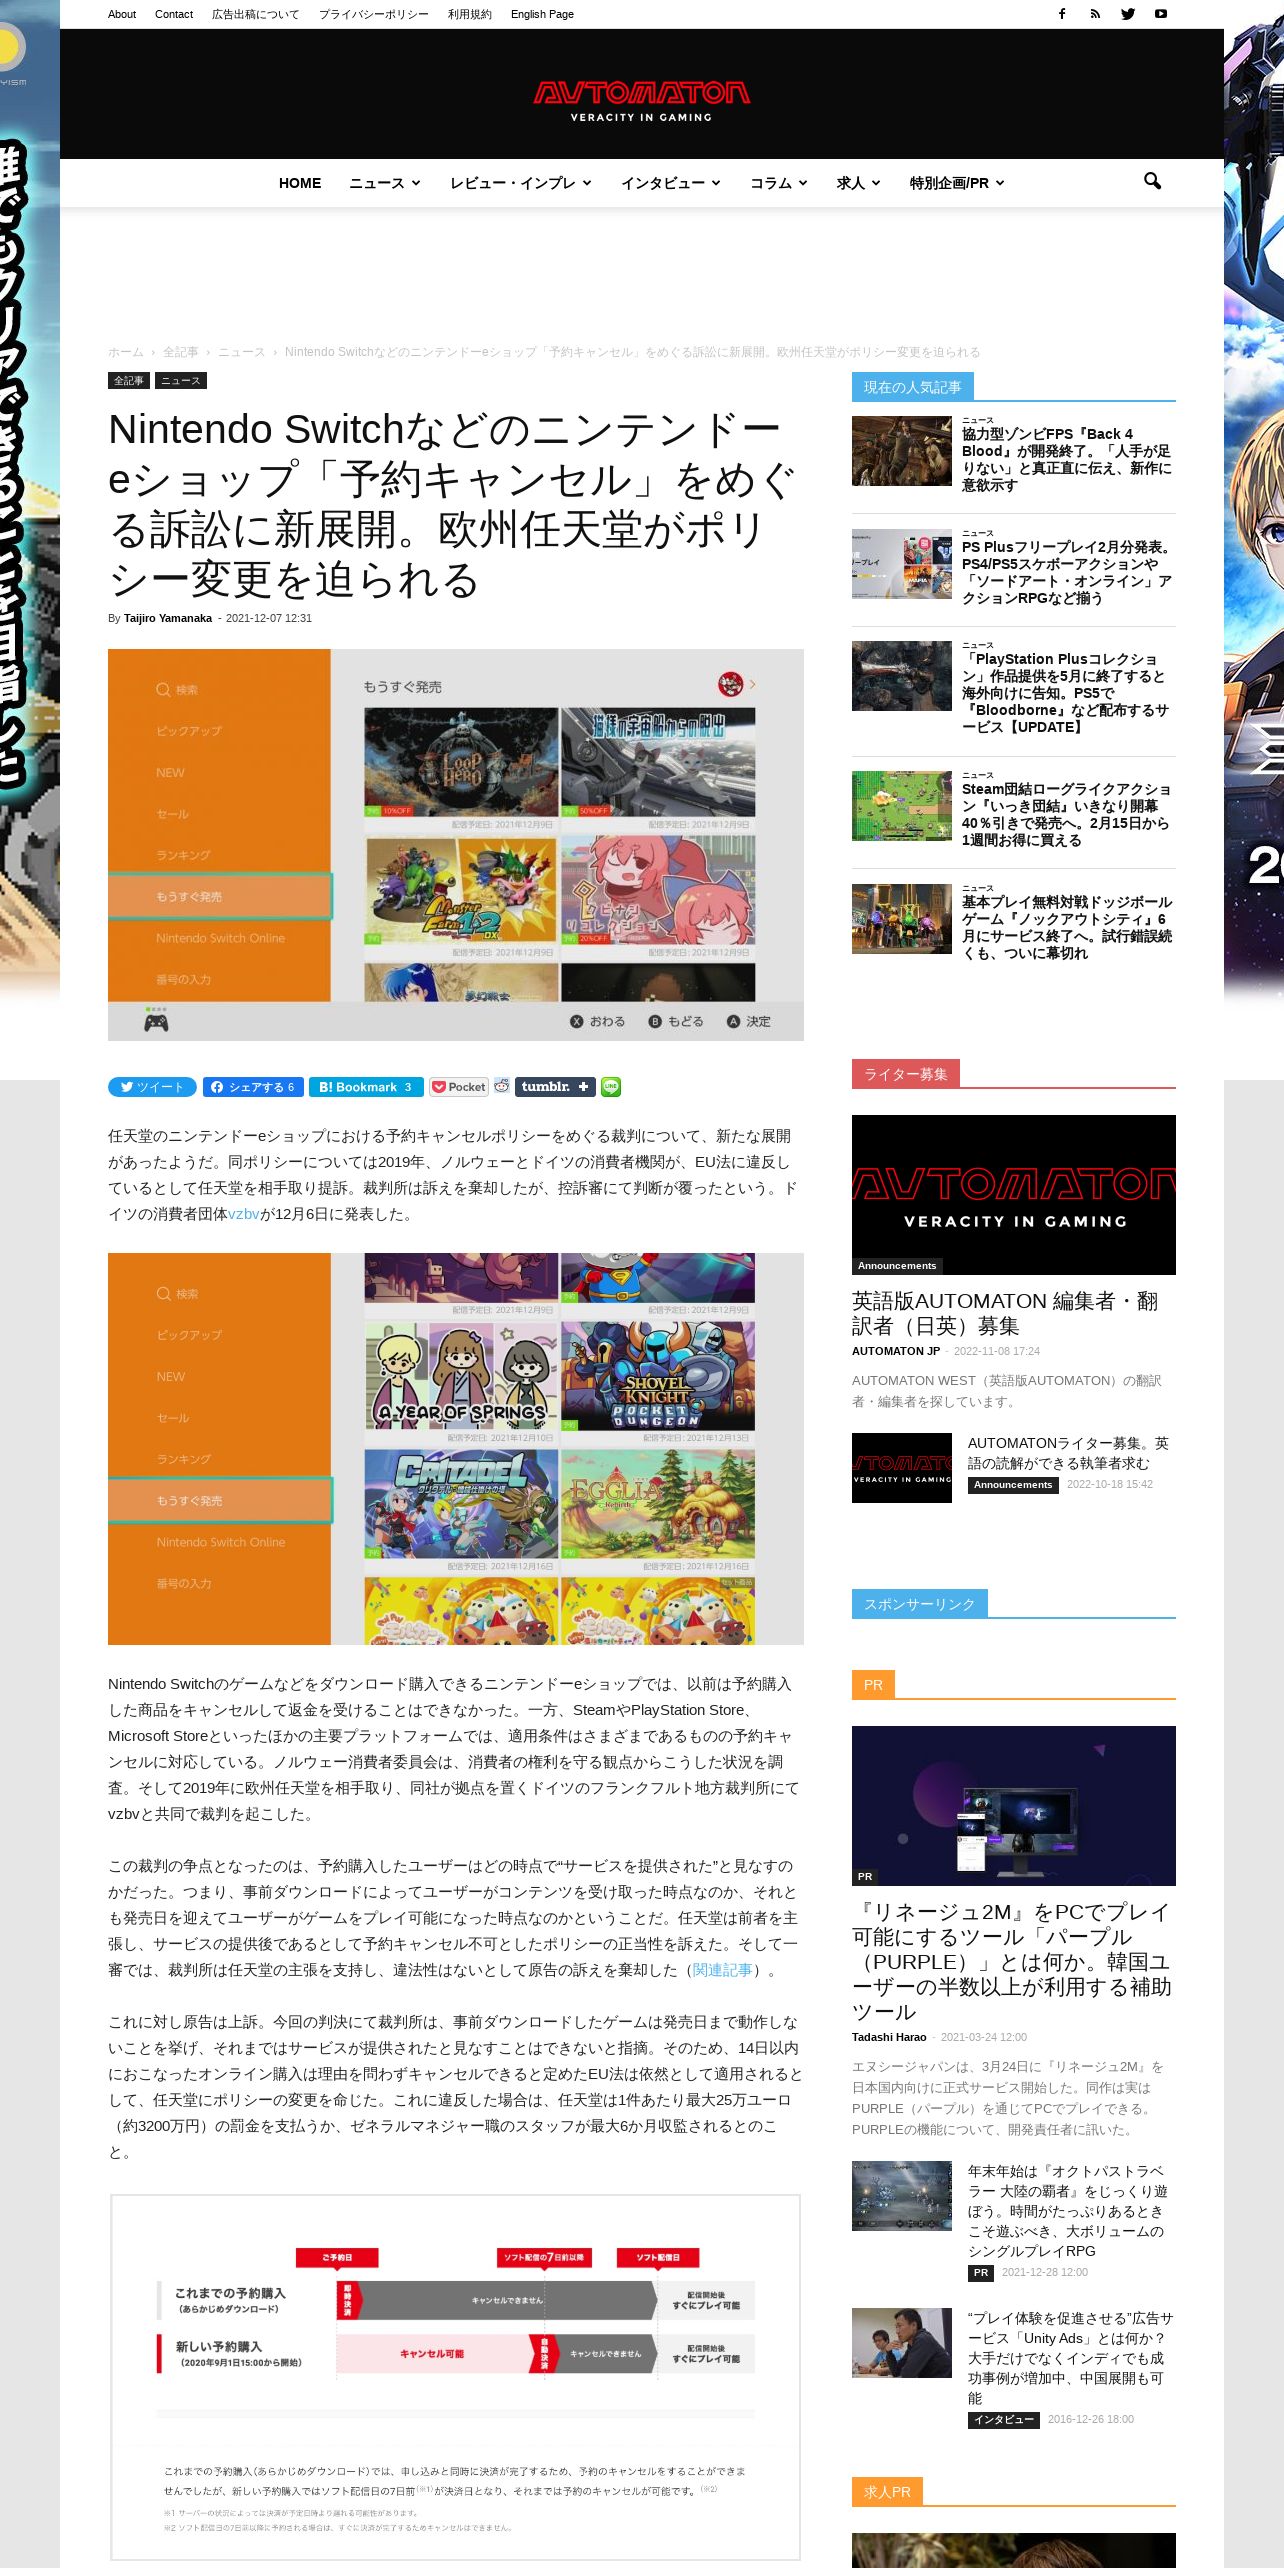The height and width of the screenshot is (2568, 1284).
Task: Open Back 4 Blood article thumbnail
Action: coord(902,451)
